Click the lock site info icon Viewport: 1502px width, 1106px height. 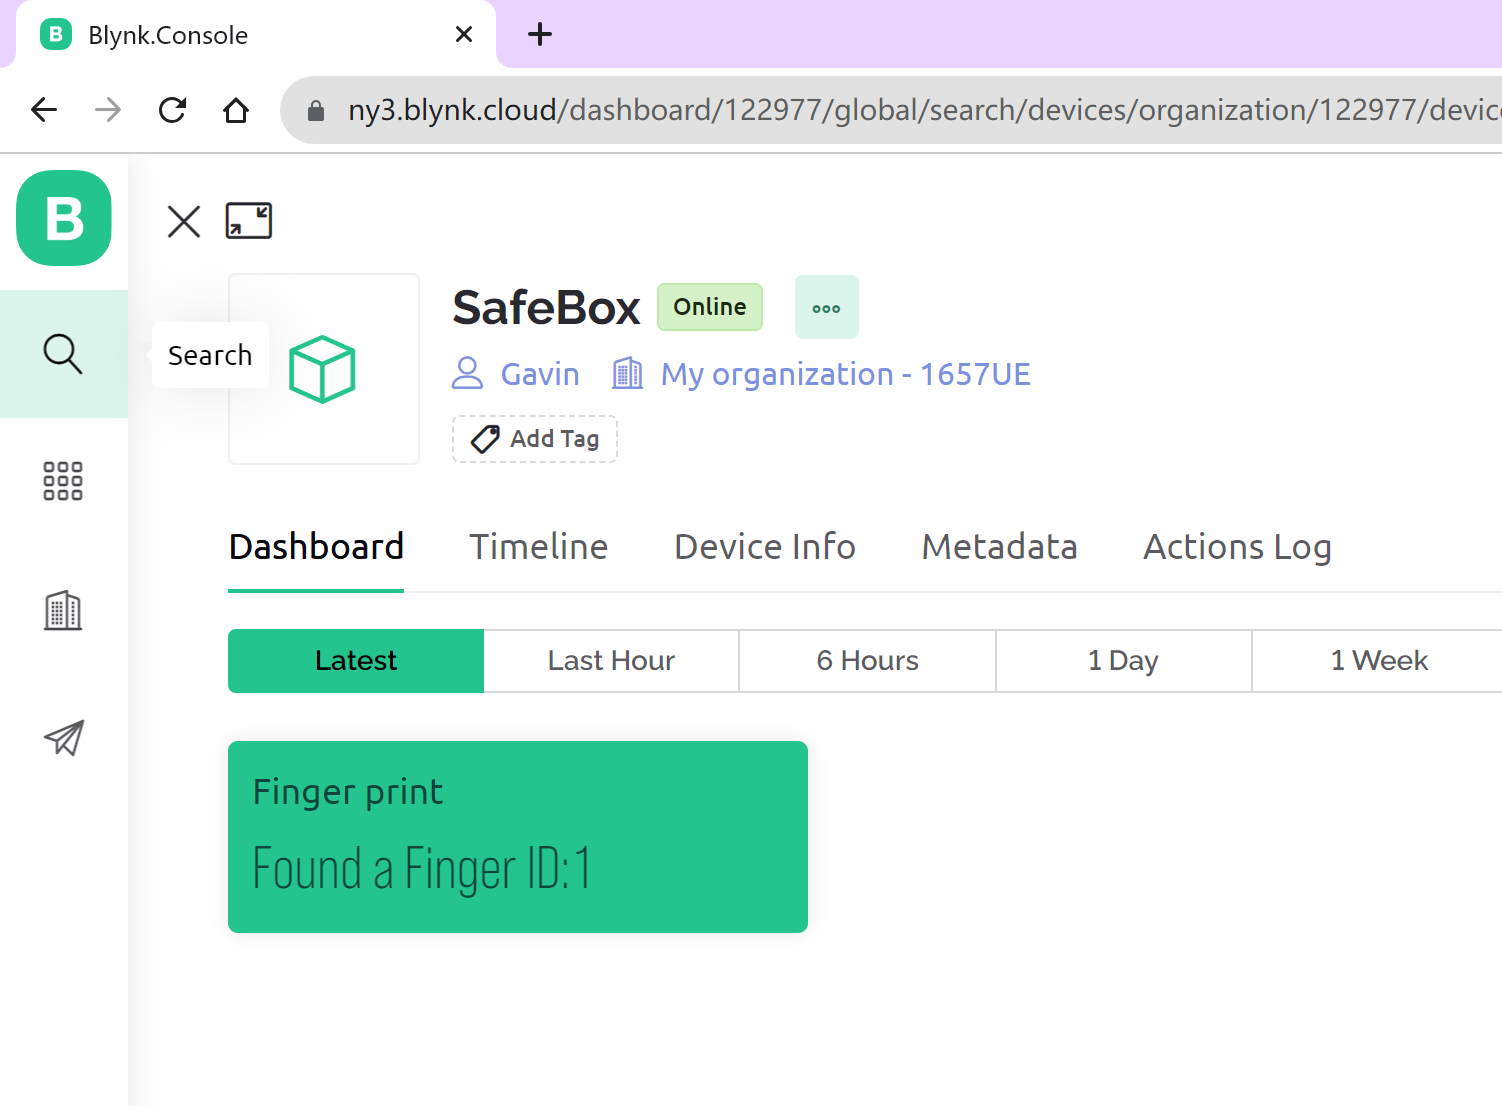[x=316, y=110]
